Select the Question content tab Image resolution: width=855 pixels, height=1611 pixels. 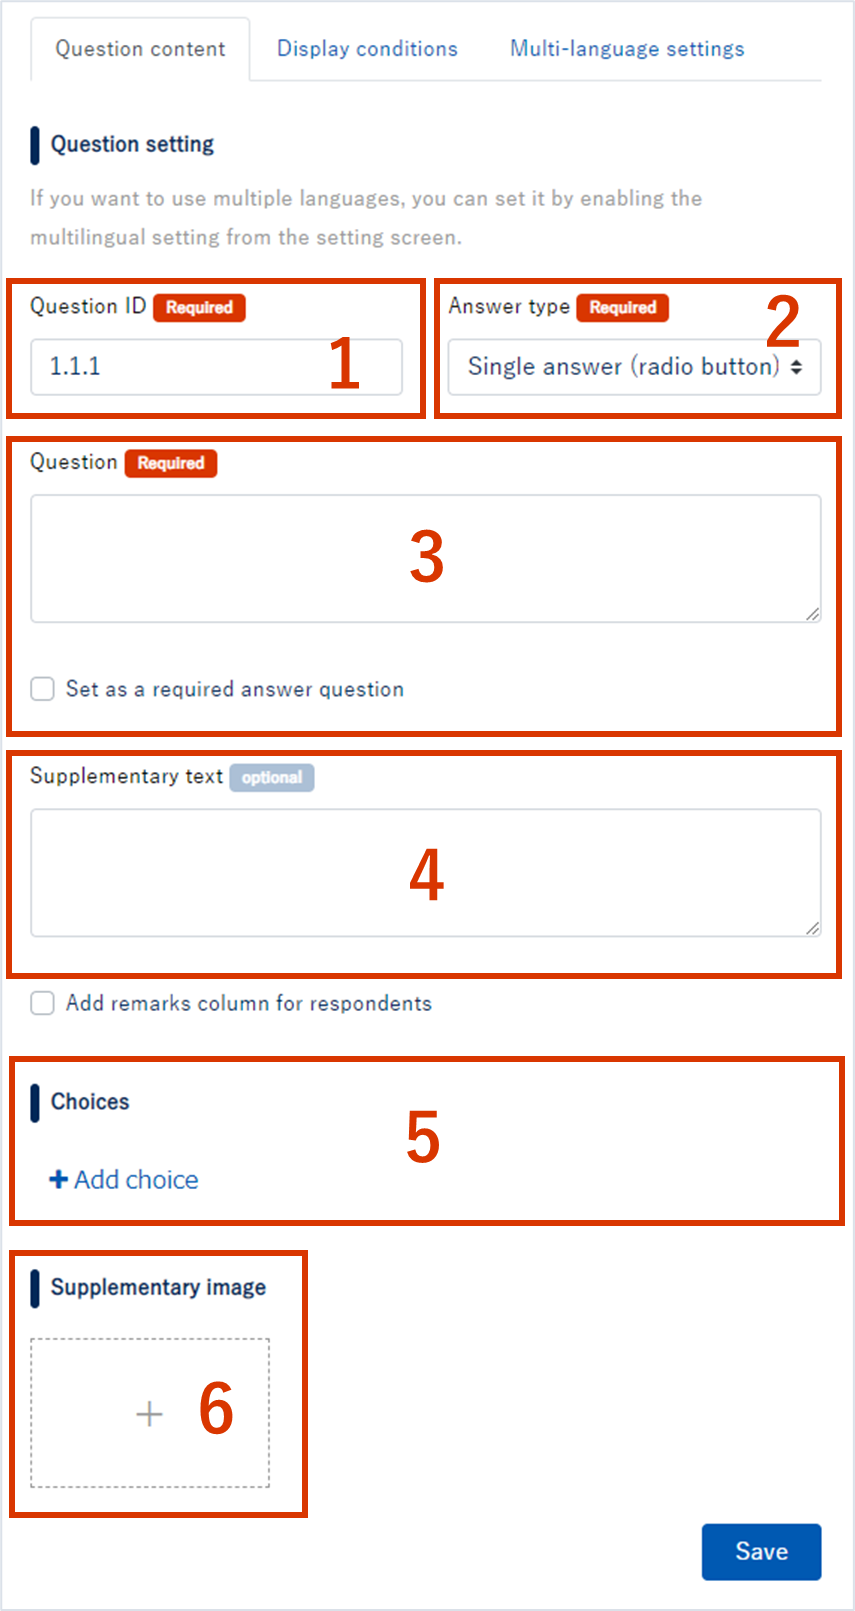pyautogui.click(x=140, y=49)
